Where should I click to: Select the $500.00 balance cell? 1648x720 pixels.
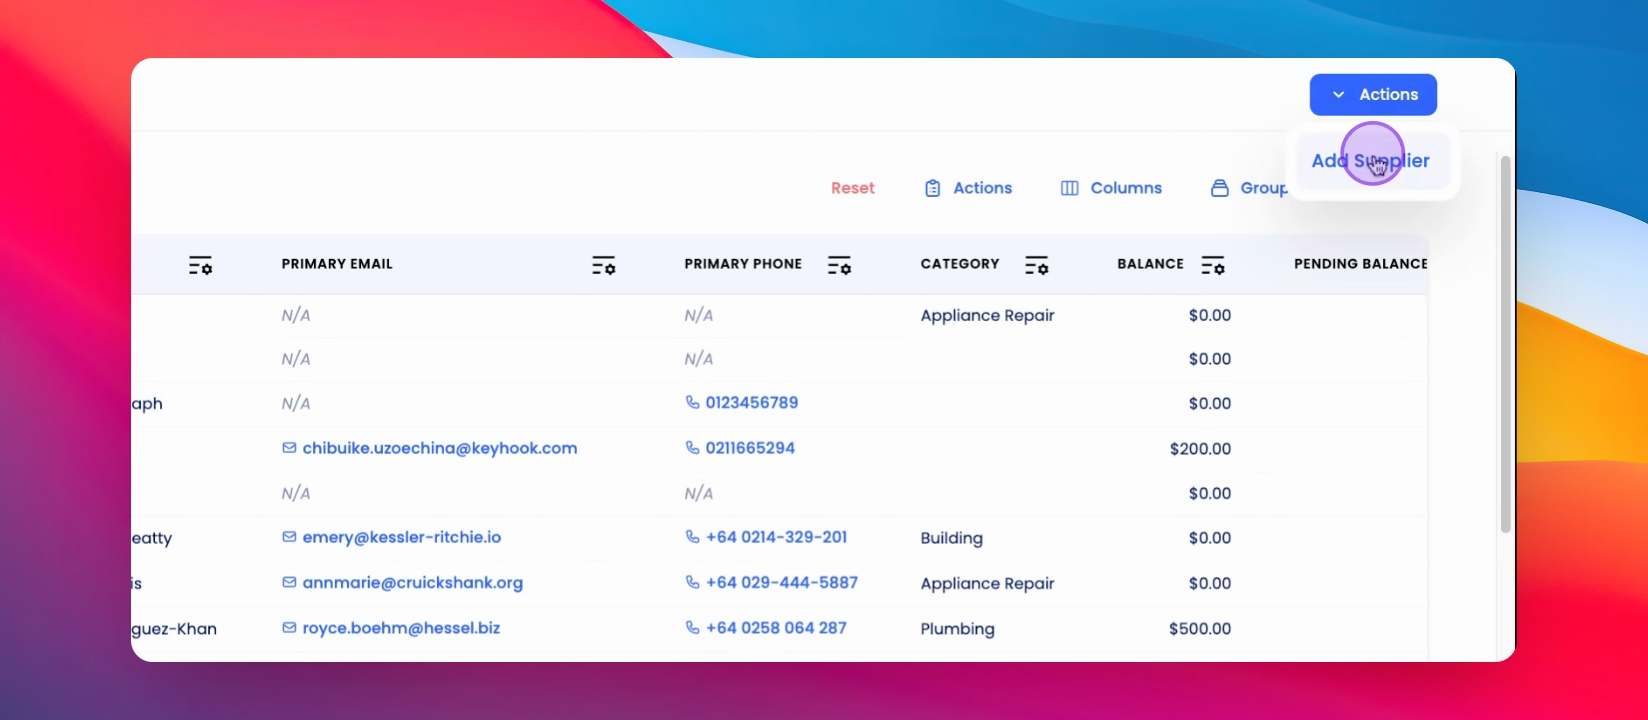coord(1200,629)
